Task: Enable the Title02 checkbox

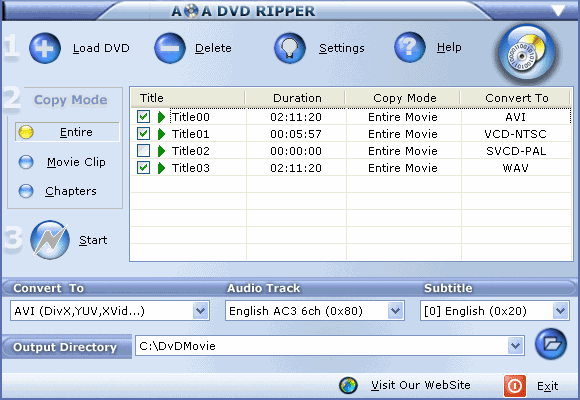Action: pyautogui.click(x=144, y=151)
